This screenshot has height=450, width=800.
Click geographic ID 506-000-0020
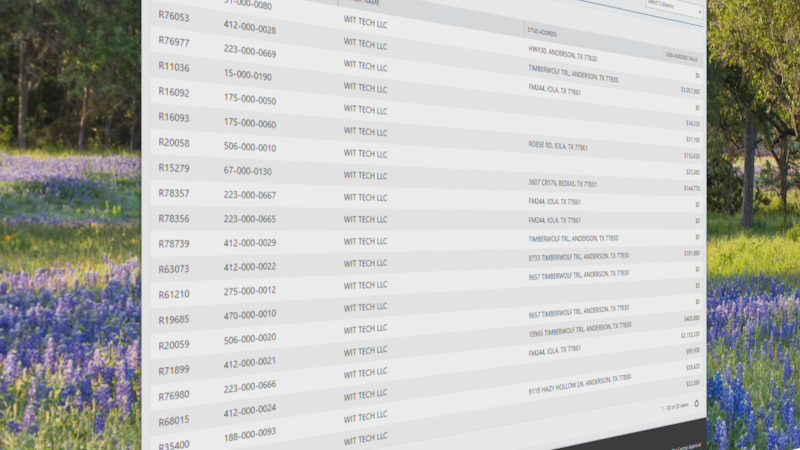click(249, 339)
